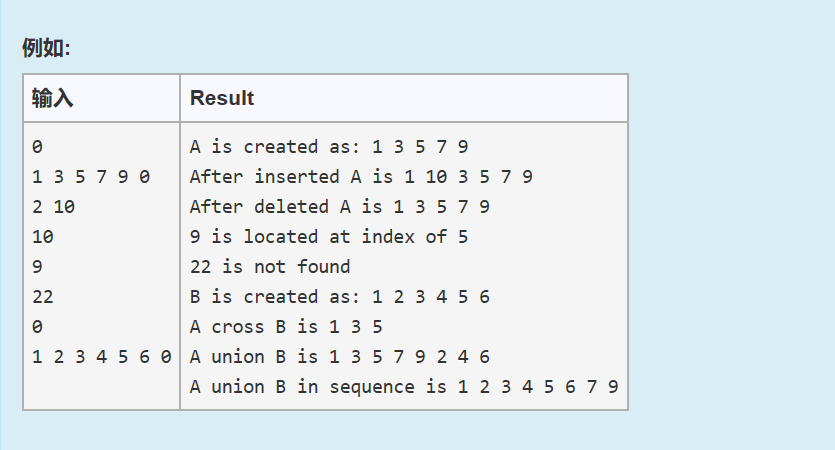
Task: Click the '输入' column header
Action: tap(52, 98)
